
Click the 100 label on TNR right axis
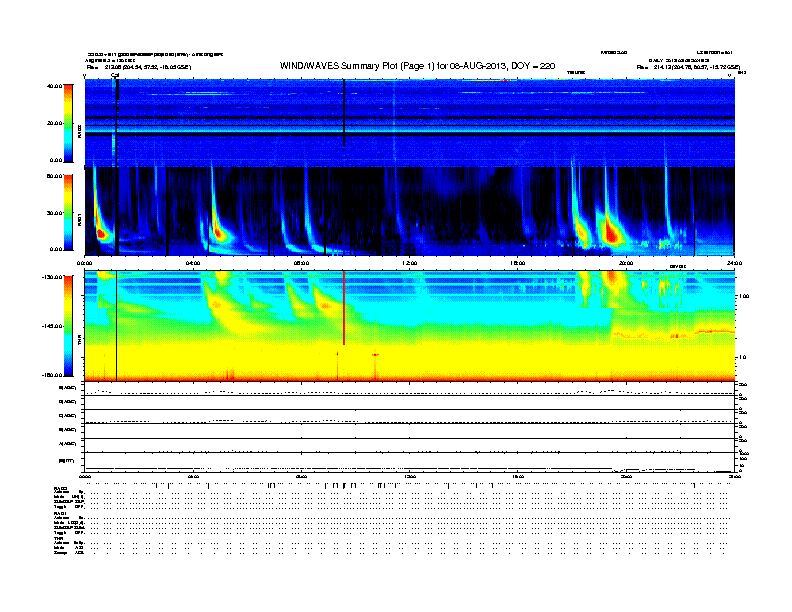pos(744,296)
